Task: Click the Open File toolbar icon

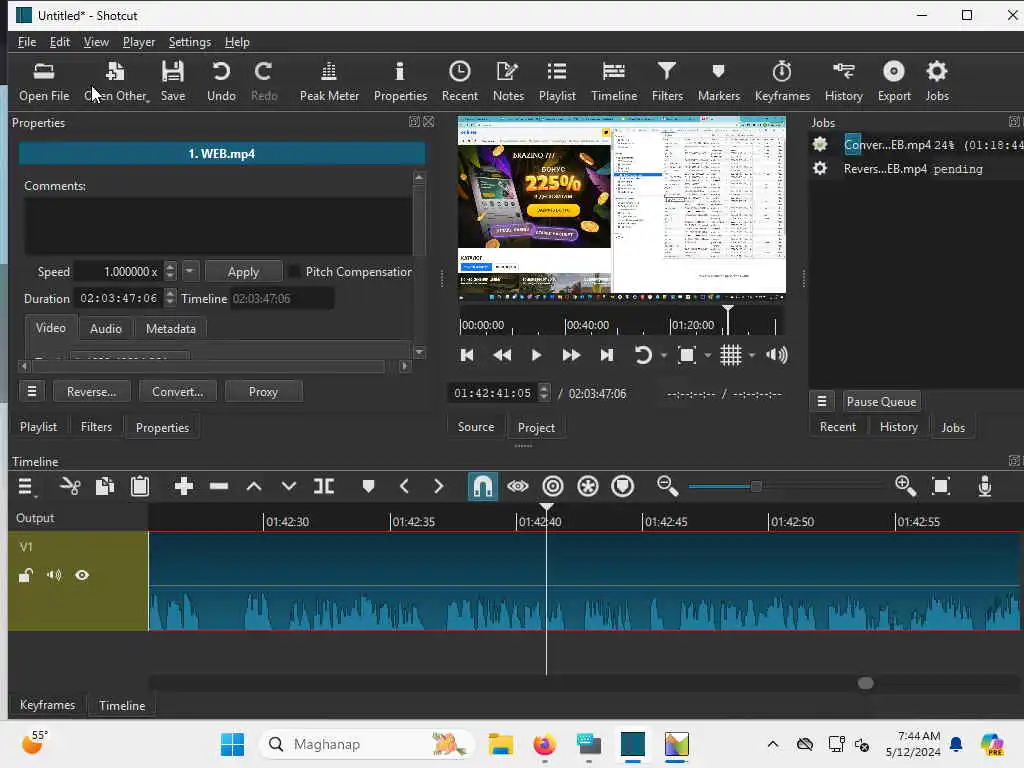Action: click(x=44, y=82)
